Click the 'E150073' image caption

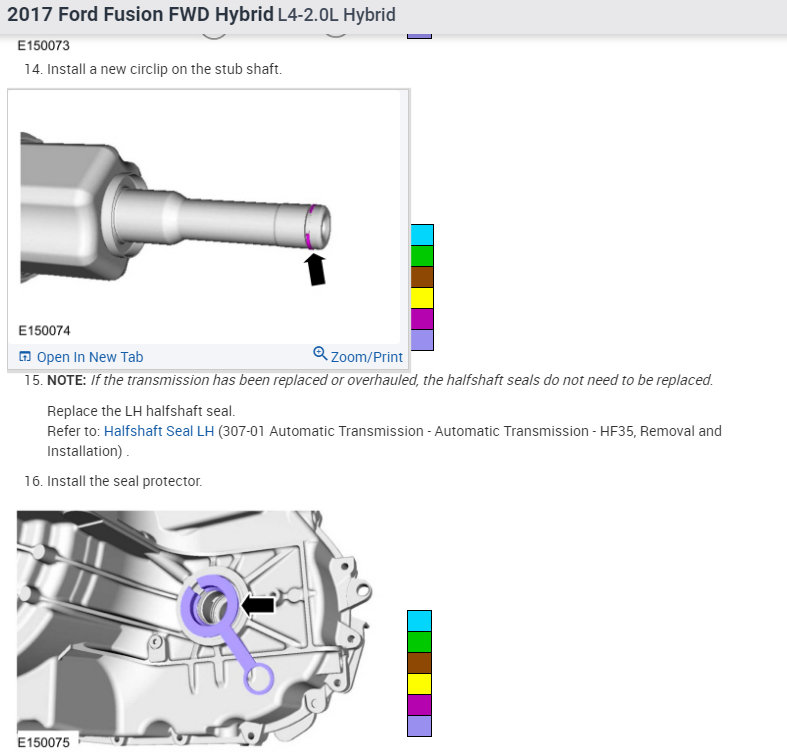click(x=43, y=46)
